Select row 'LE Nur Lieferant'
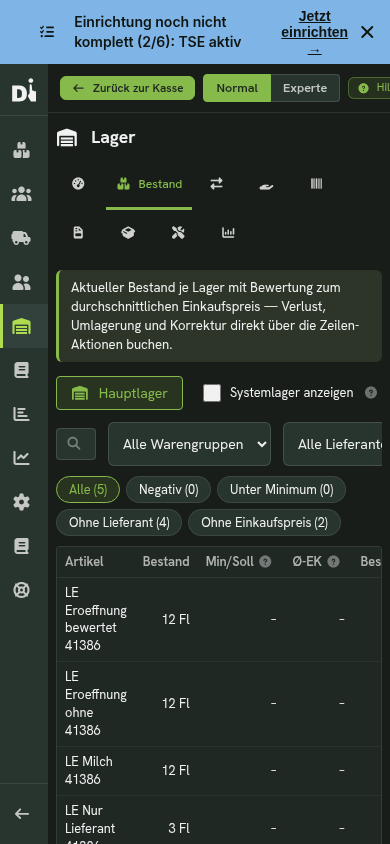The width and height of the screenshot is (390, 844). (219, 820)
